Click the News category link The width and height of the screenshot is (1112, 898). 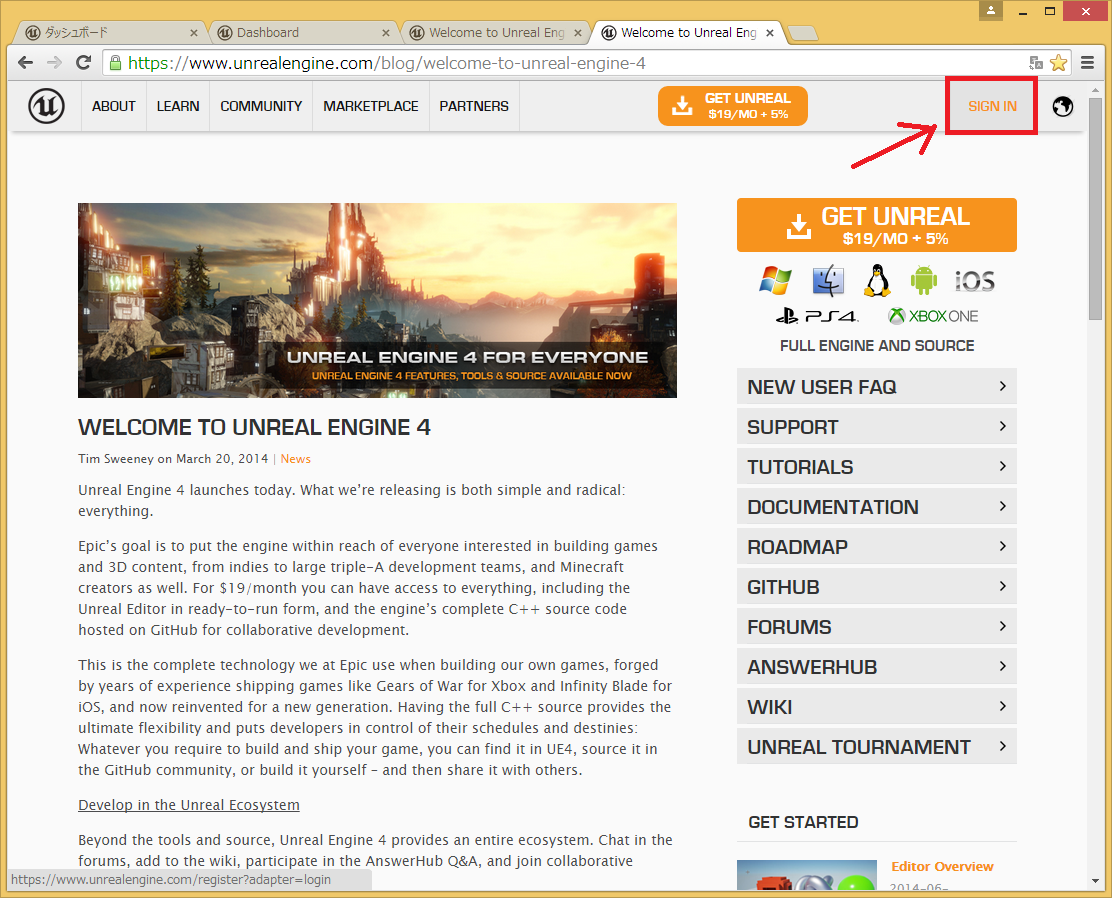tap(296, 459)
